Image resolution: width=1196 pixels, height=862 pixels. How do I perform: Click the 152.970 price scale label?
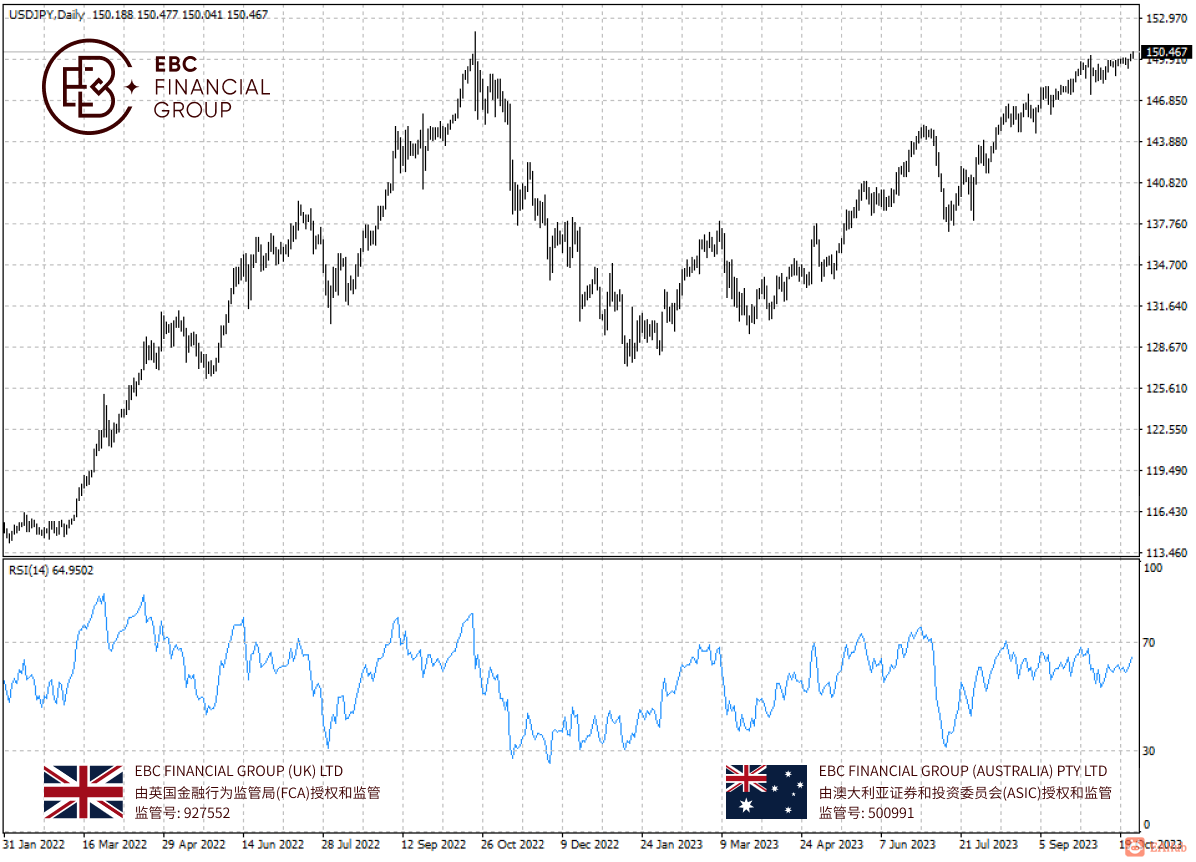1167,18
